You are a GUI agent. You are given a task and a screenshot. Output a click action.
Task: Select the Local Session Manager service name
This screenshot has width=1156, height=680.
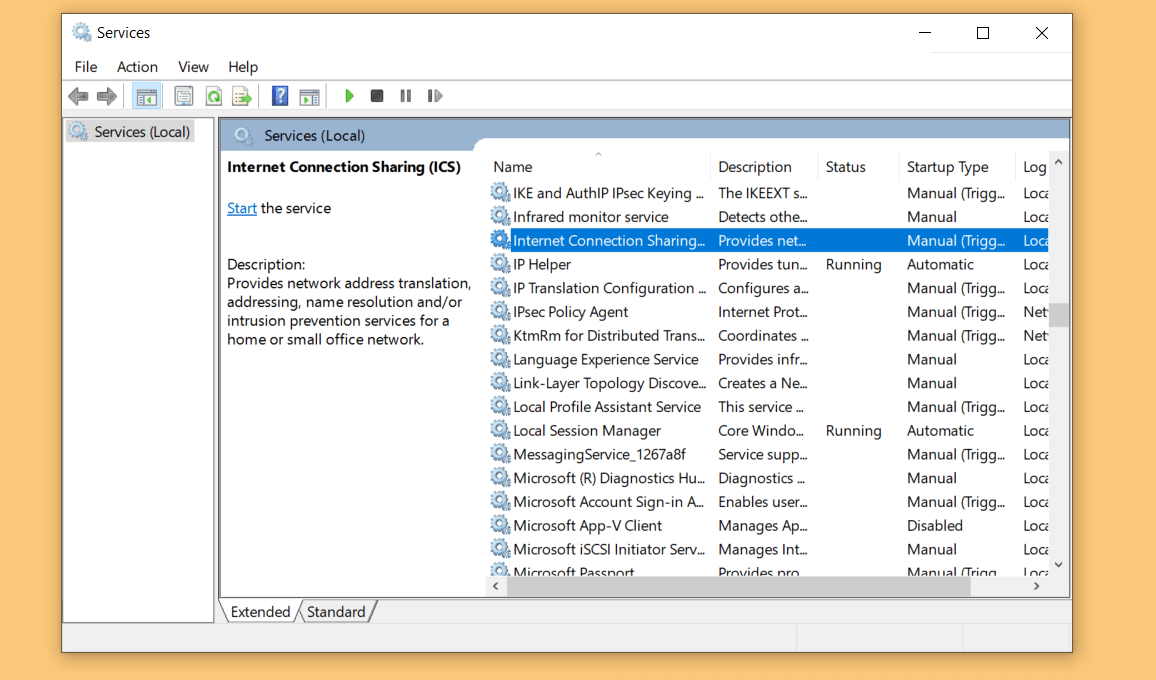[x=587, y=431]
